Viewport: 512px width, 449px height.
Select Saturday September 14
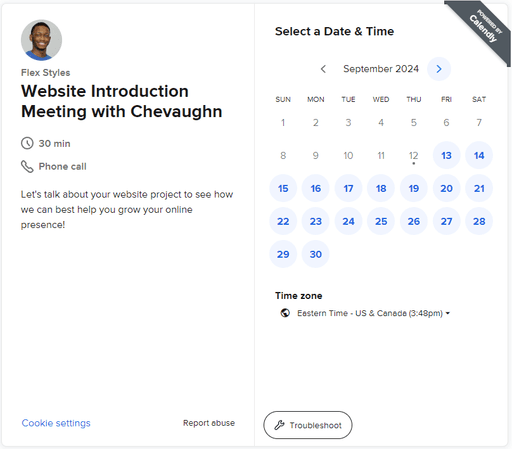[479, 155]
